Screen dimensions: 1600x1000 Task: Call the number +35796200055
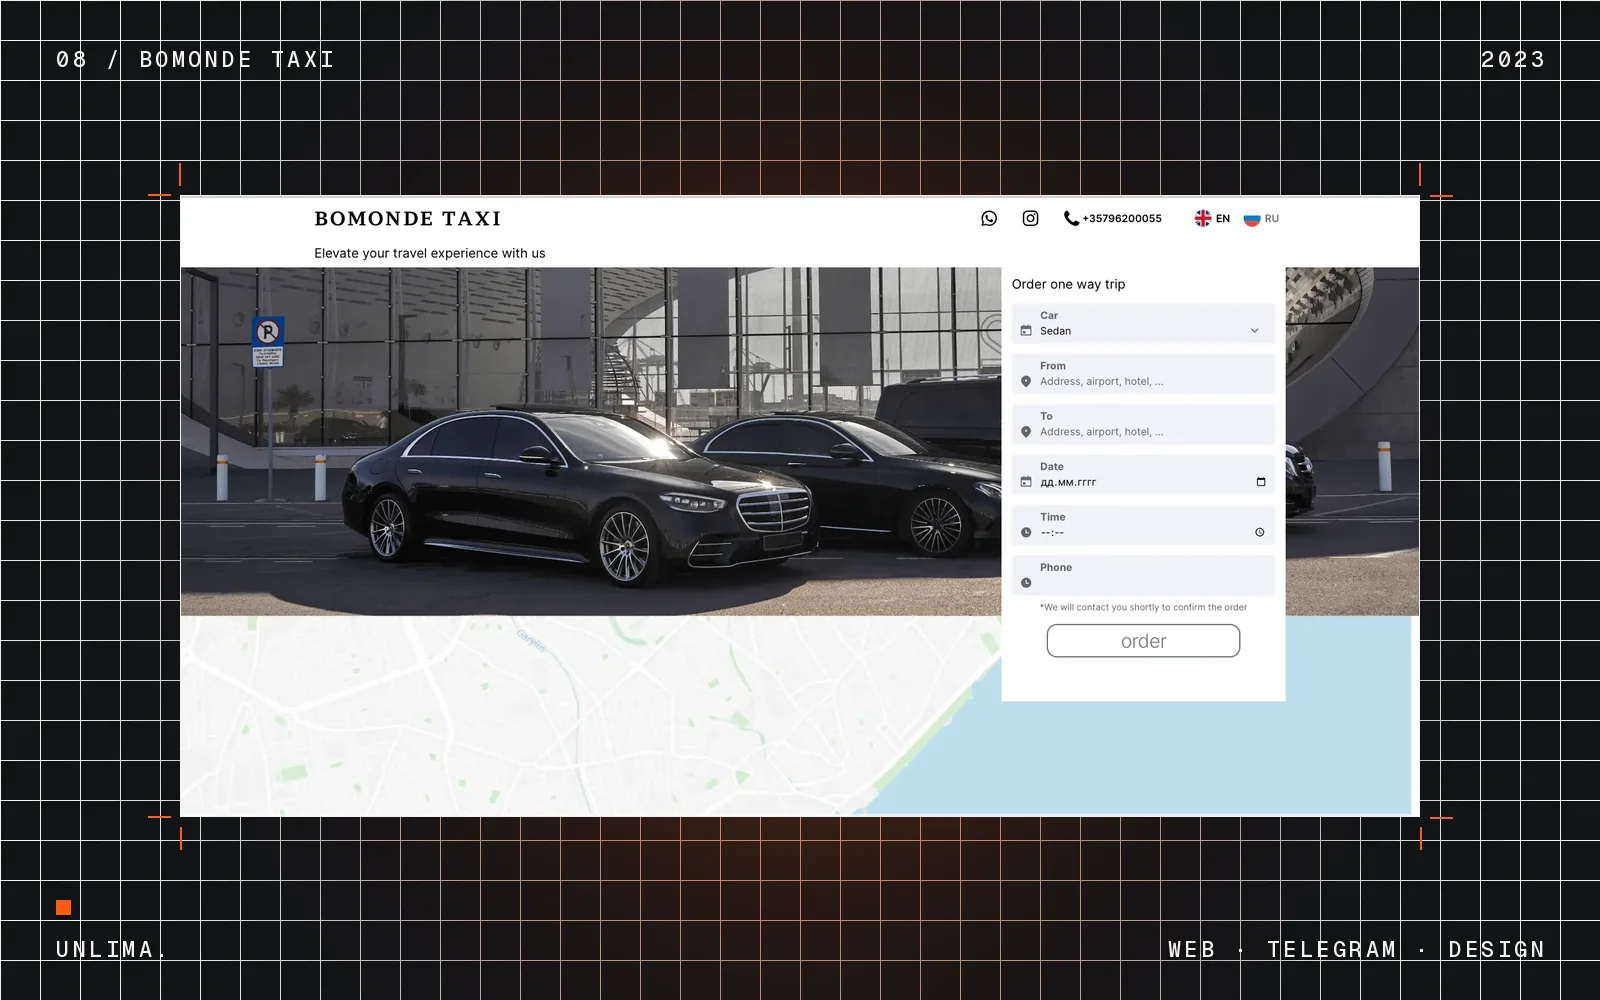click(1122, 218)
